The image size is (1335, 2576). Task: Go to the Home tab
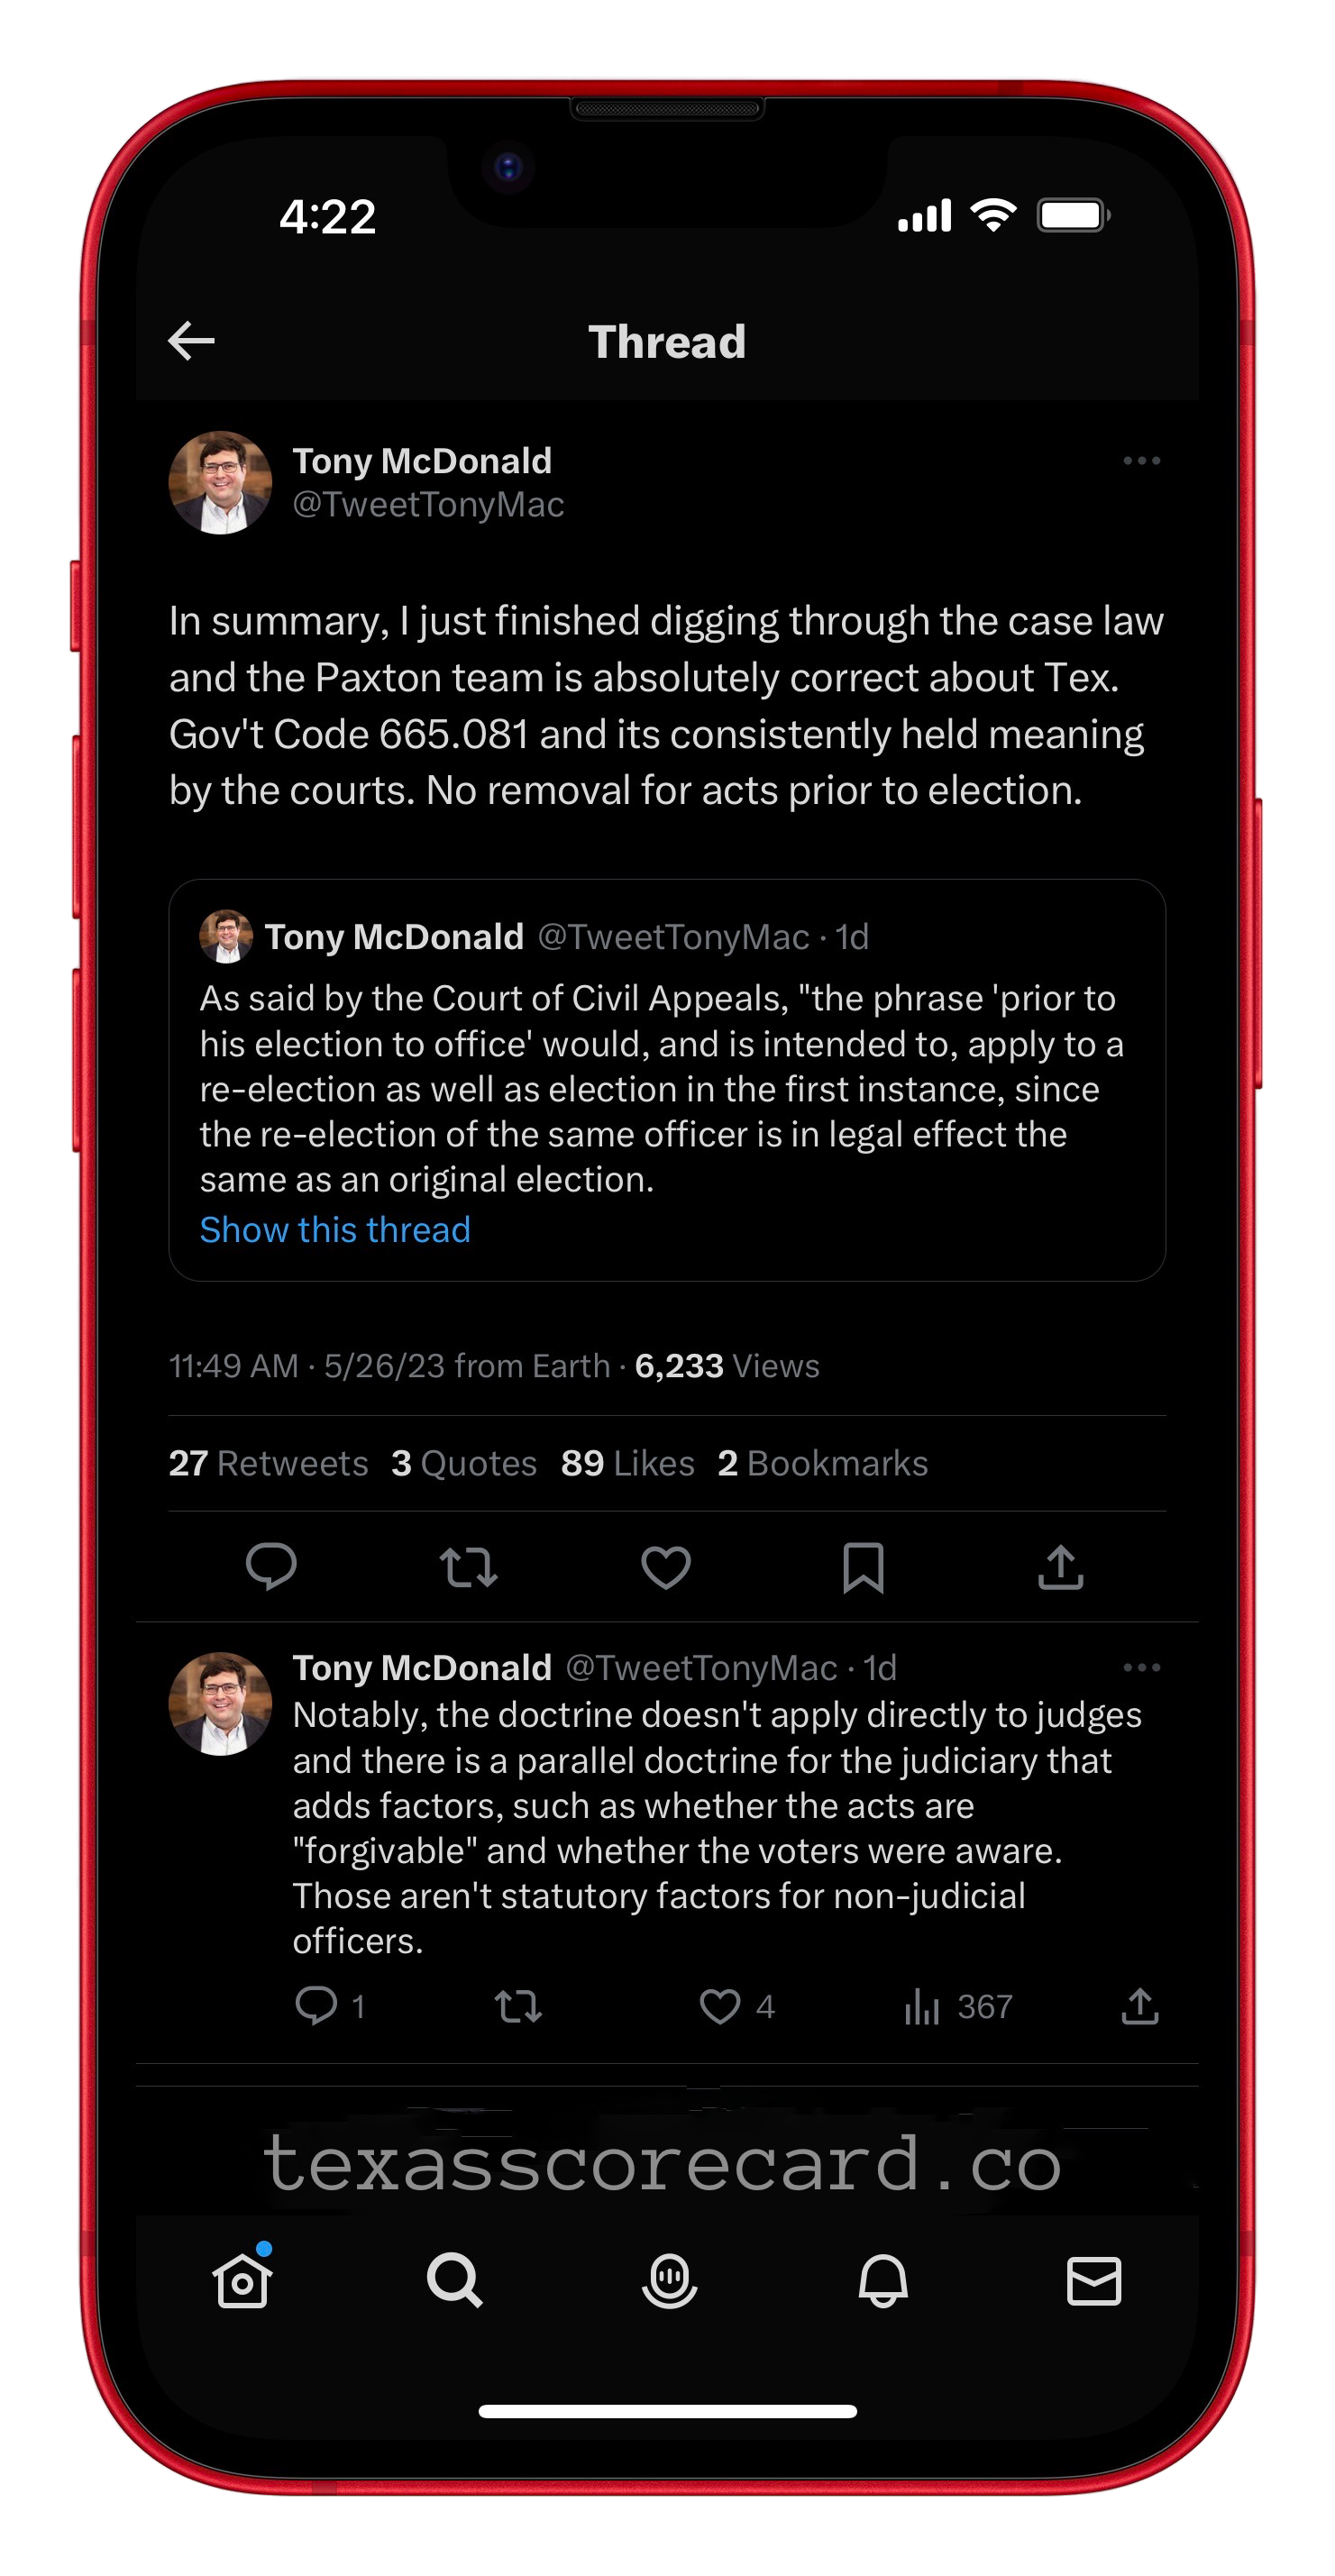pyautogui.click(x=242, y=2281)
